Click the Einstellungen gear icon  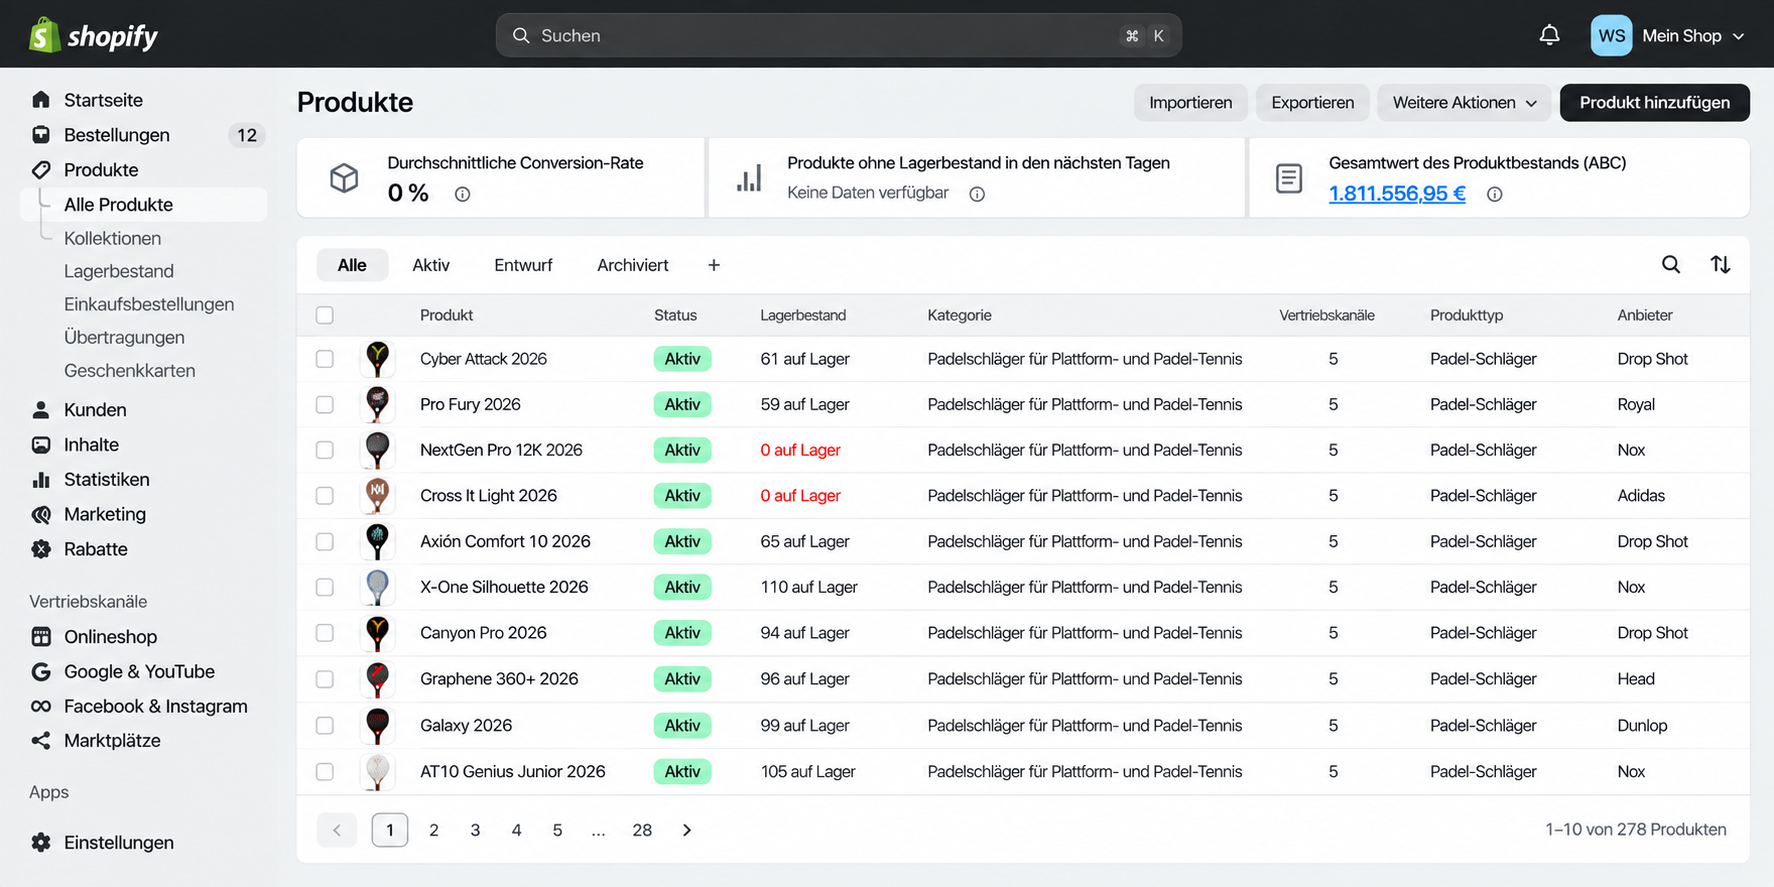click(41, 843)
